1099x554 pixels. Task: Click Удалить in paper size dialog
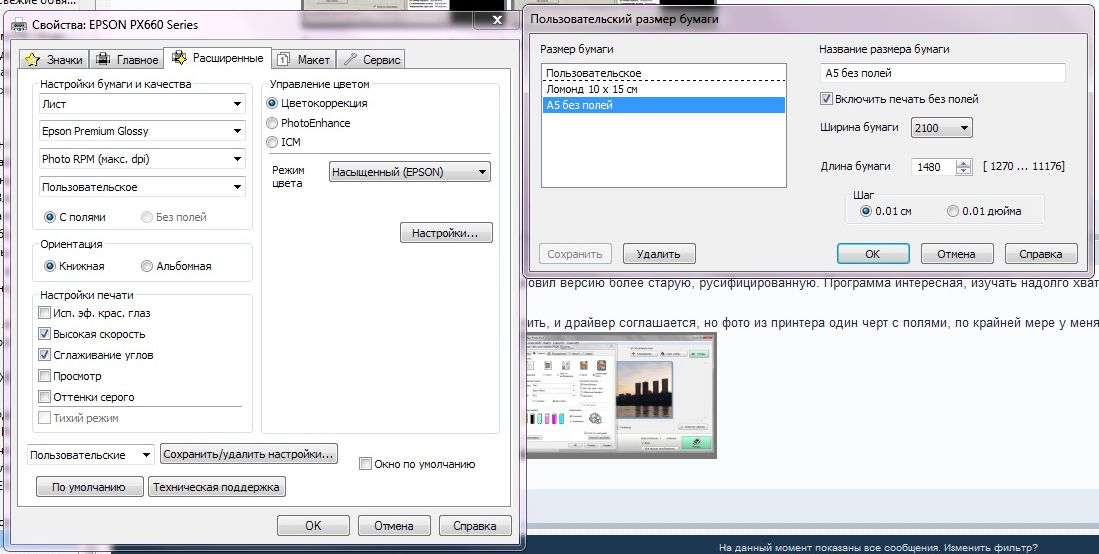tap(659, 254)
